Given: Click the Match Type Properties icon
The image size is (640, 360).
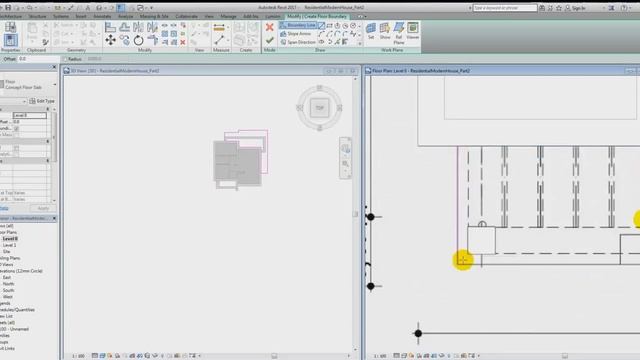Looking at the screenshot, I should (x=45, y=42).
